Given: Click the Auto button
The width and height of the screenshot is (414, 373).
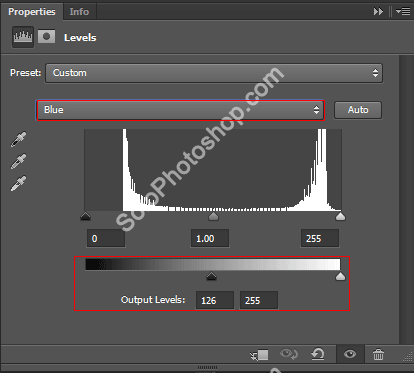Looking at the screenshot, I should click(x=358, y=110).
